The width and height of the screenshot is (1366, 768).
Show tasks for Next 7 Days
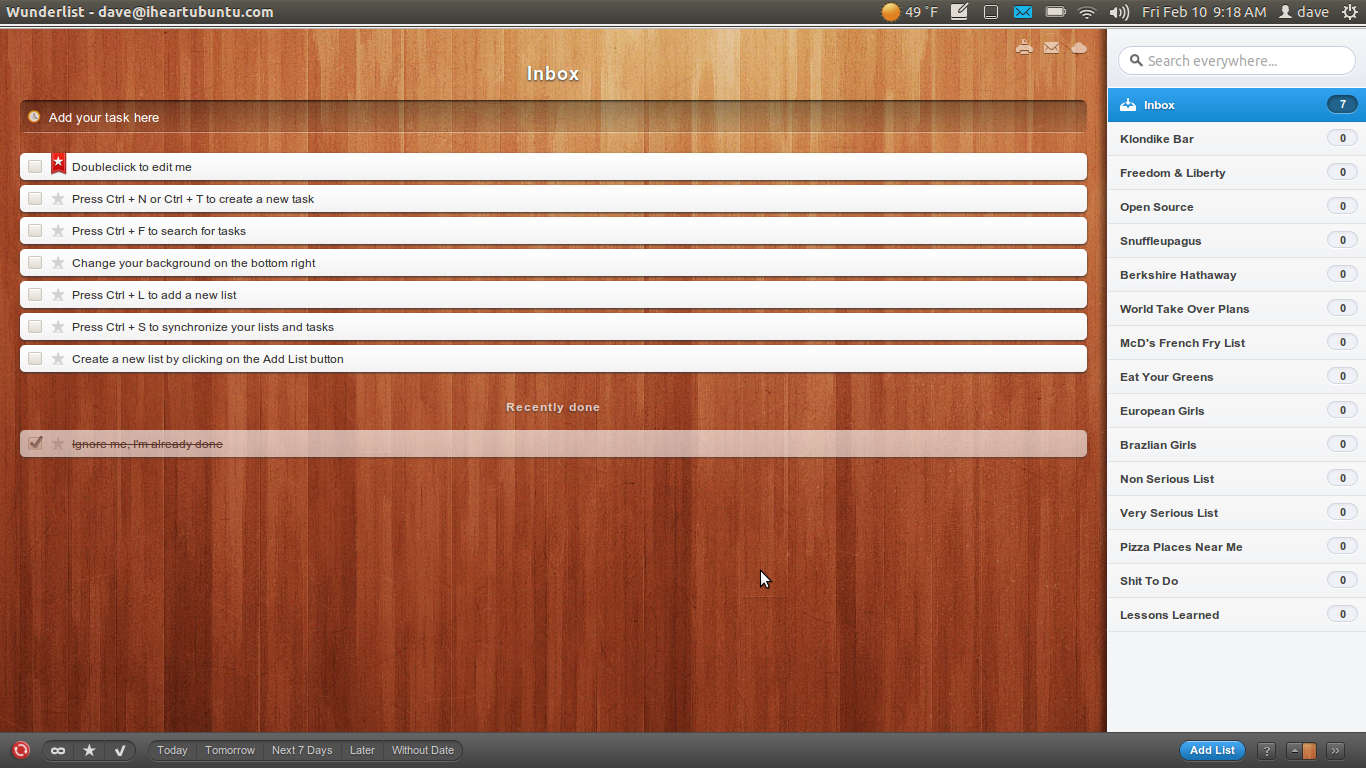pyautogui.click(x=302, y=750)
